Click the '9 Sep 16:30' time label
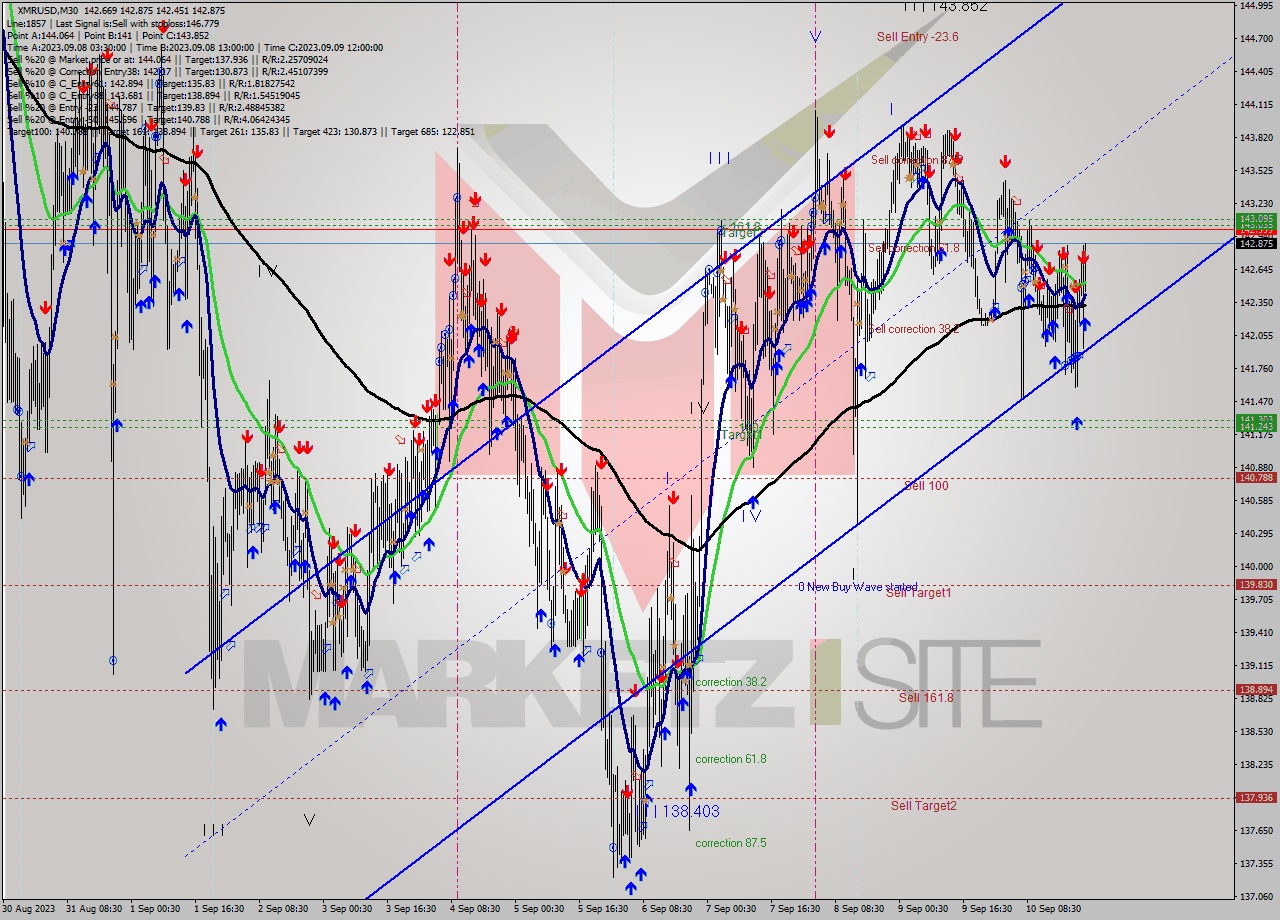The image size is (1280, 920). point(986,909)
